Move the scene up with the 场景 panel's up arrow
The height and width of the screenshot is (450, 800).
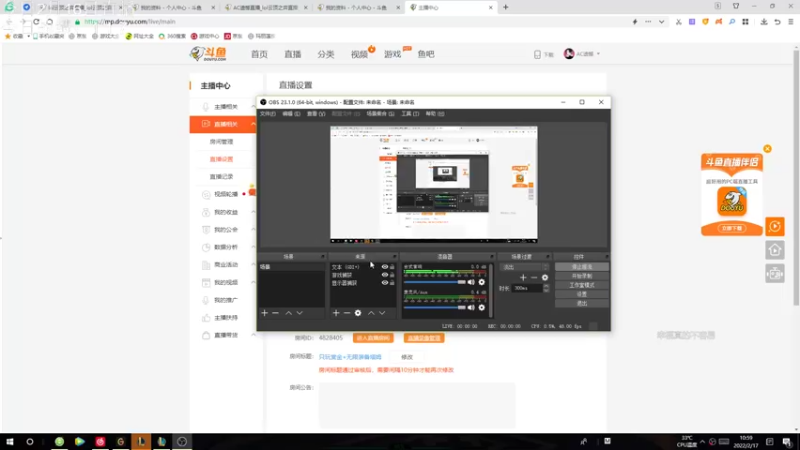click(288, 313)
